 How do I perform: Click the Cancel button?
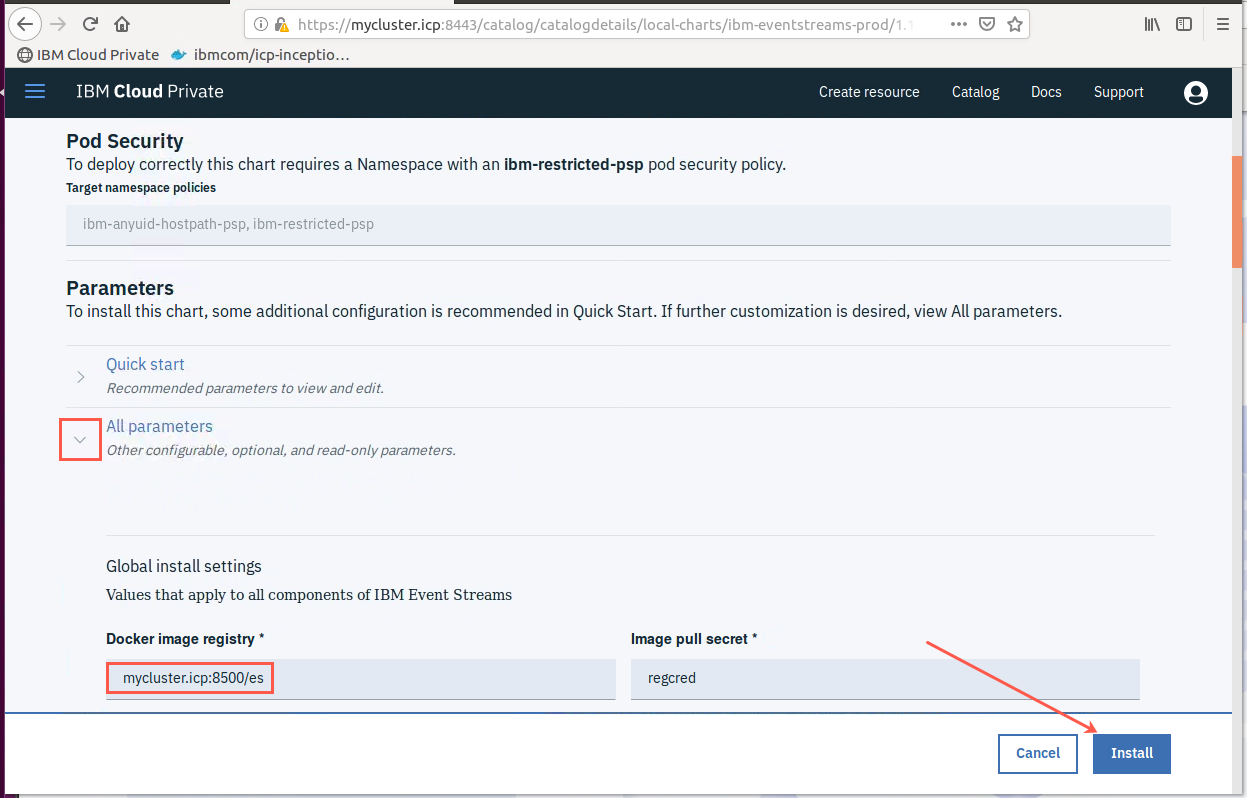[1038, 754]
